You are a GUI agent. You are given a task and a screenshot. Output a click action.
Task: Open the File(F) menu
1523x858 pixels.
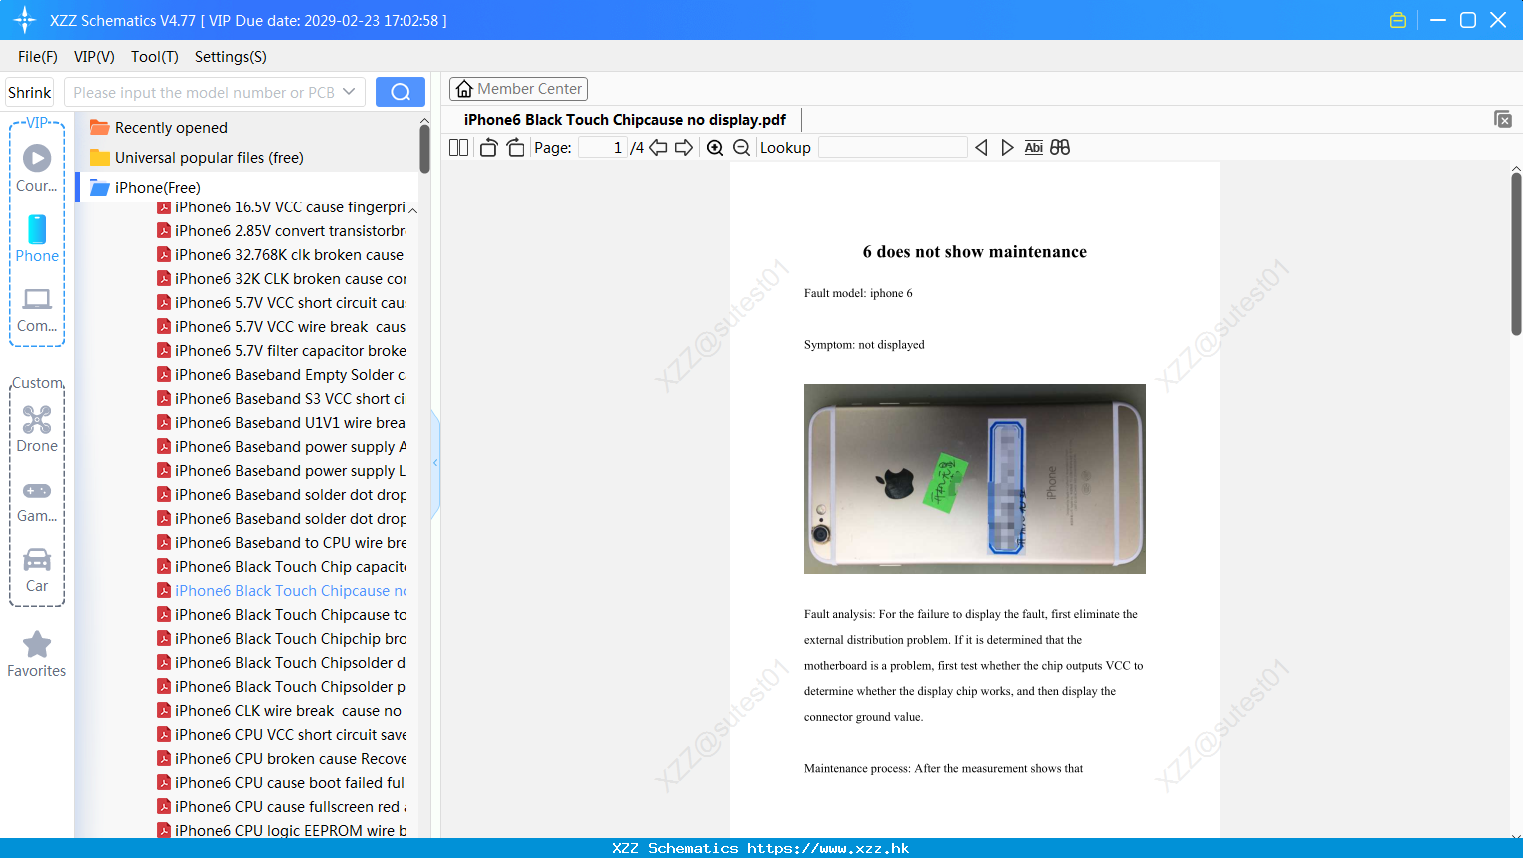pos(38,57)
